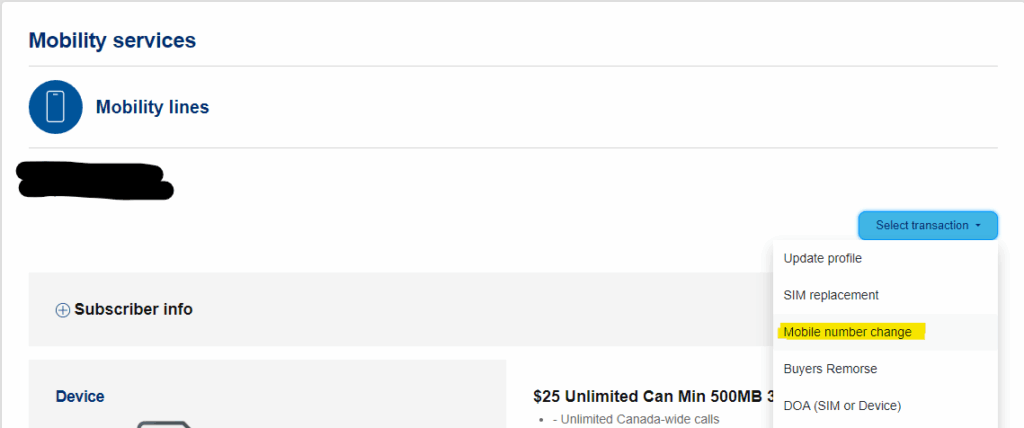Click the plus icon beside Subscriber info
The height and width of the screenshot is (428, 1024).
coord(62,310)
